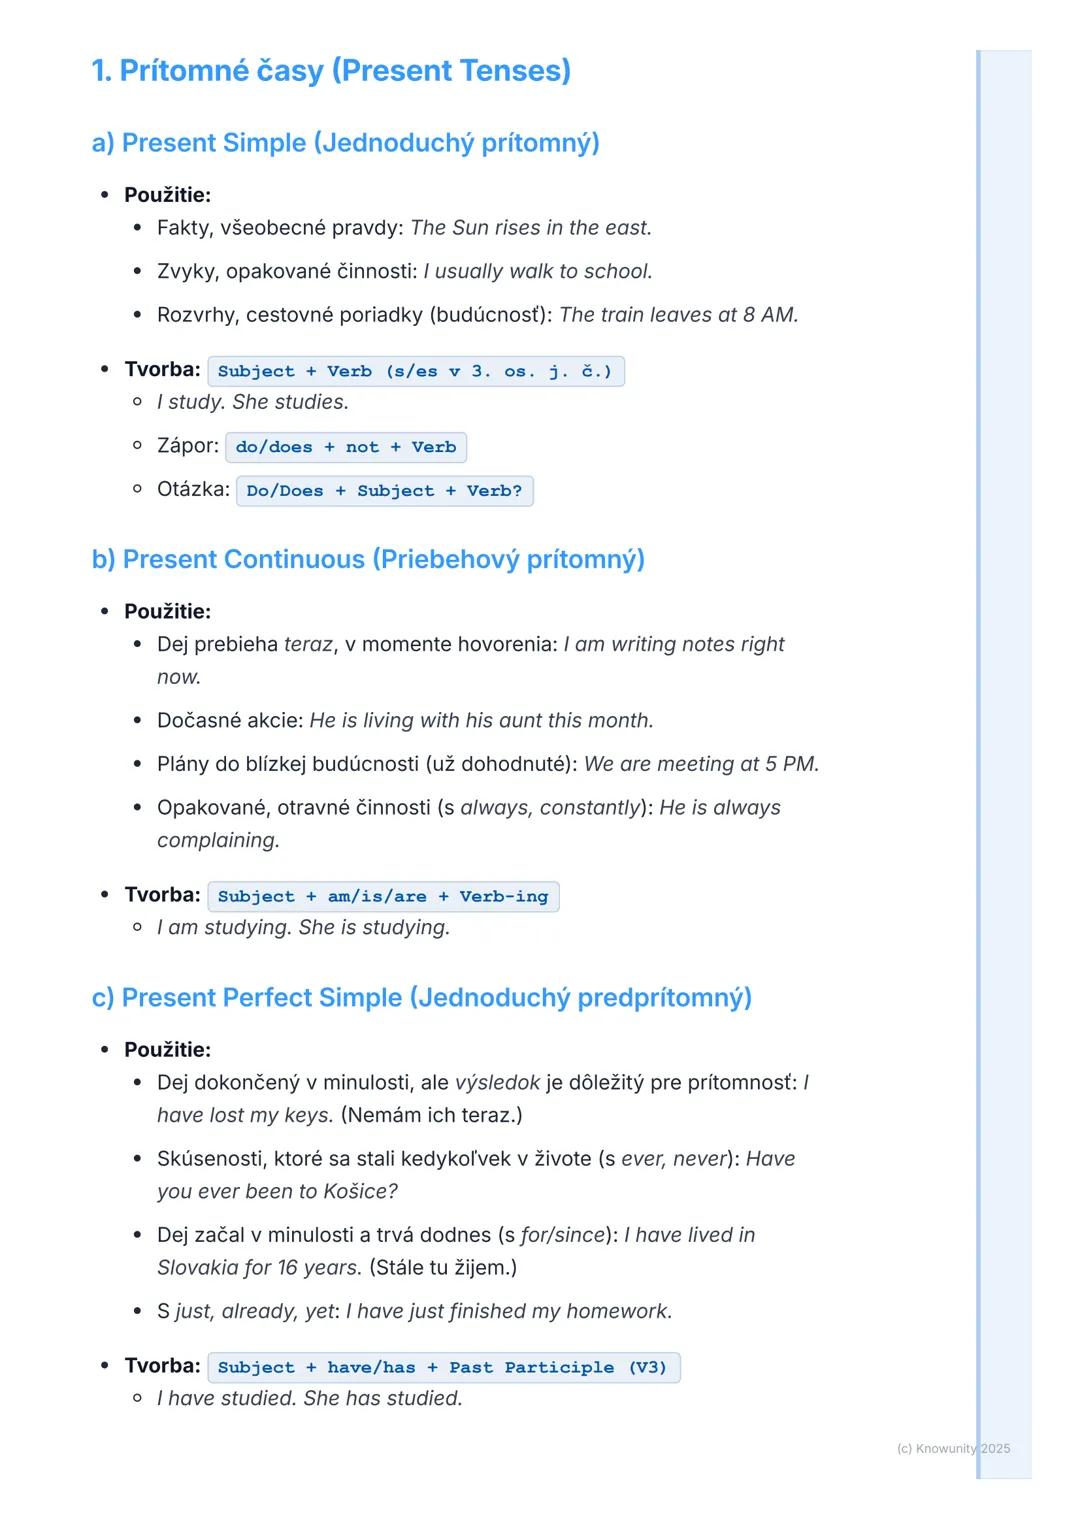This screenshot has height=1528, width=1080.
Task: Click the example "We are meeting at 5 PM."
Action: [x=701, y=764]
